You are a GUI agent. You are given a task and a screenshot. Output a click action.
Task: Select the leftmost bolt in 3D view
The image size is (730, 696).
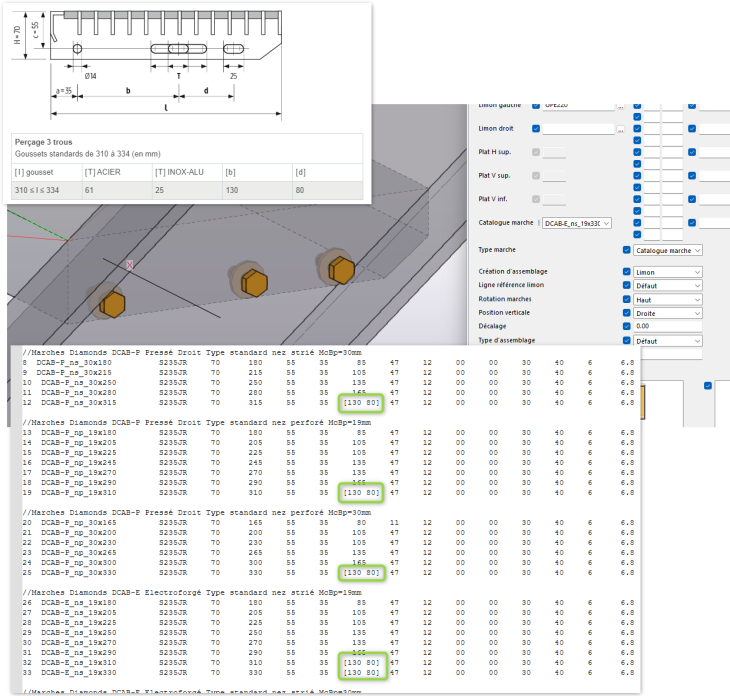click(112, 302)
